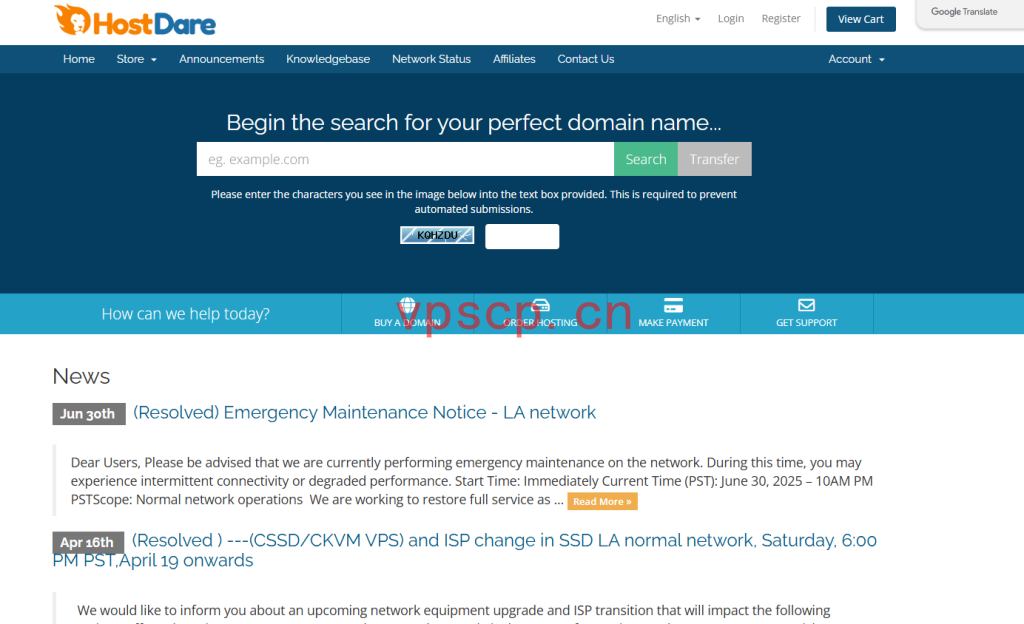Click the Login link

tap(731, 18)
